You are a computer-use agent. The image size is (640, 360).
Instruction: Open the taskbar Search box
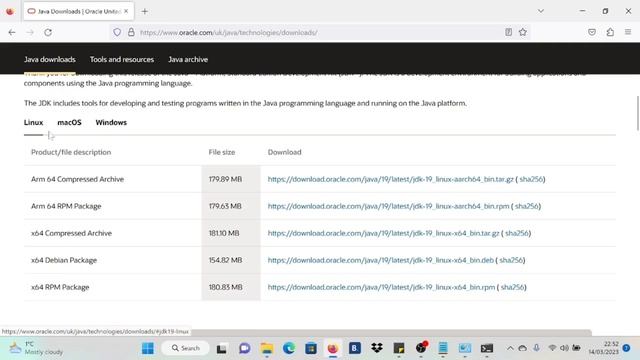(x=186, y=348)
